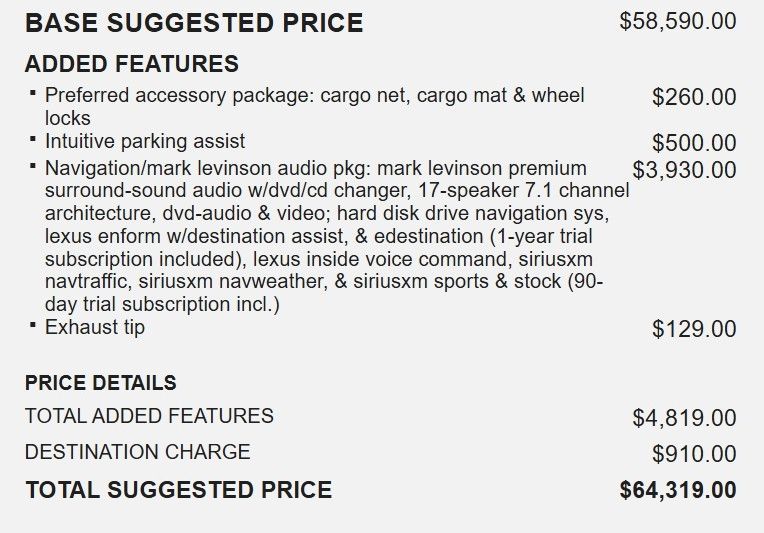Click the BASE SUGGESTED PRICE heading

(x=194, y=23)
